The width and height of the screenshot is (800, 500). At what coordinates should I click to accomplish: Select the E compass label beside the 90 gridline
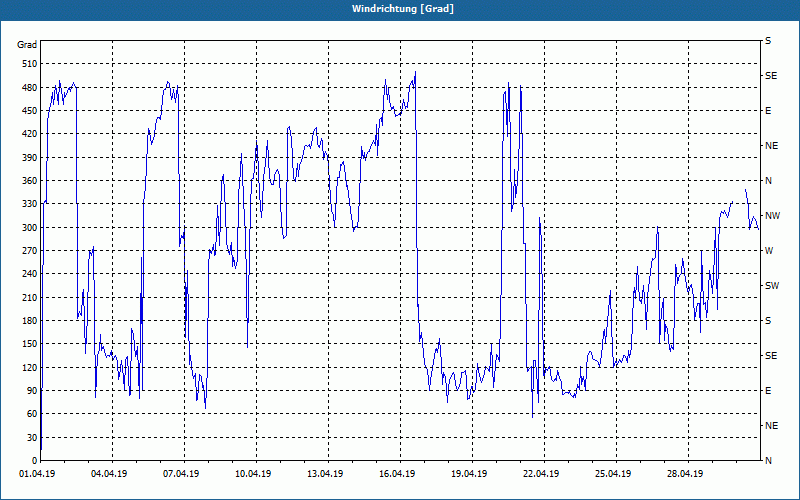(768, 391)
